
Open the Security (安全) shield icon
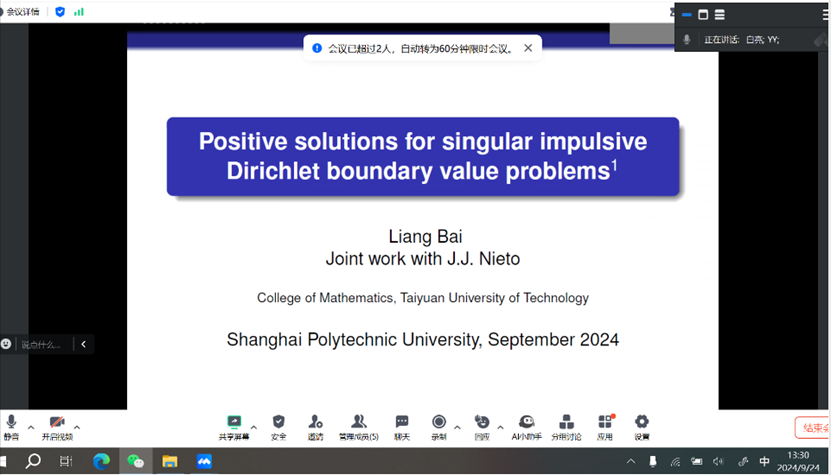coord(278,424)
